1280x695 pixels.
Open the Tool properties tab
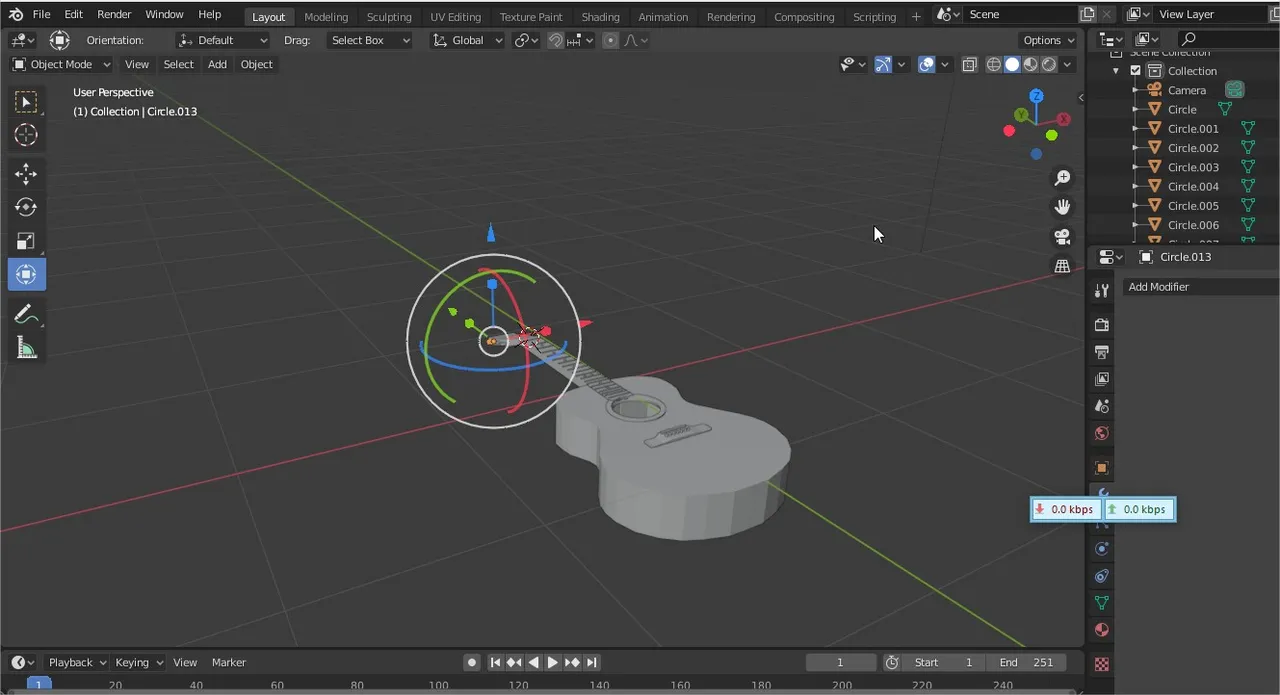point(1102,291)
